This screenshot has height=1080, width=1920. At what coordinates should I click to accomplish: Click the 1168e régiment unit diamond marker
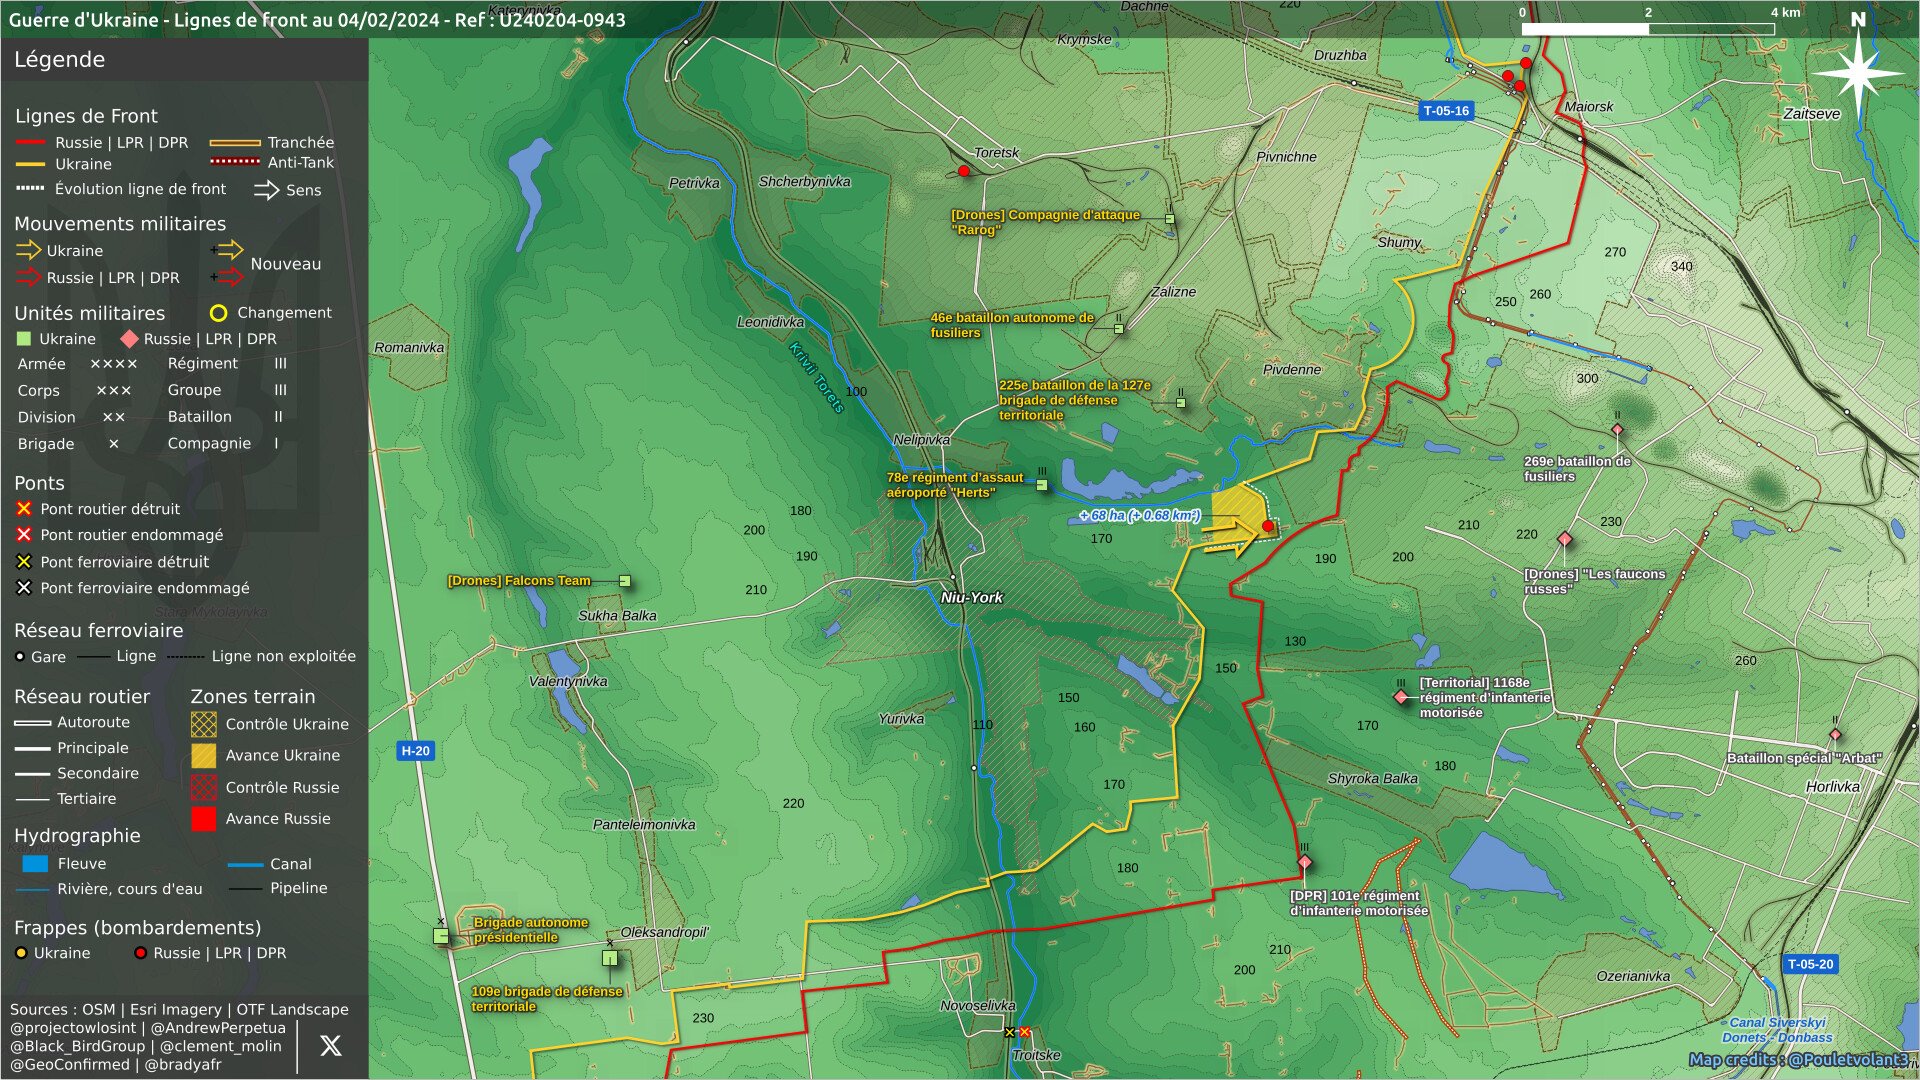pyautogui.click(x=1401, y=697)
